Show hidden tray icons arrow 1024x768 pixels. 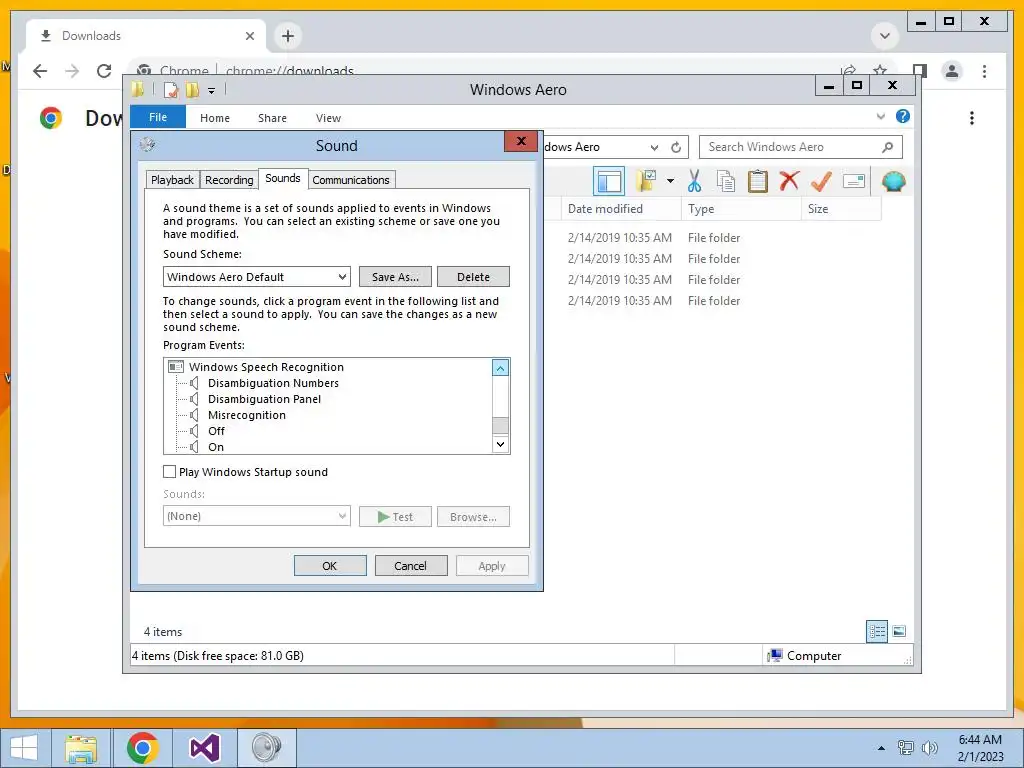(x=881, y=748)
